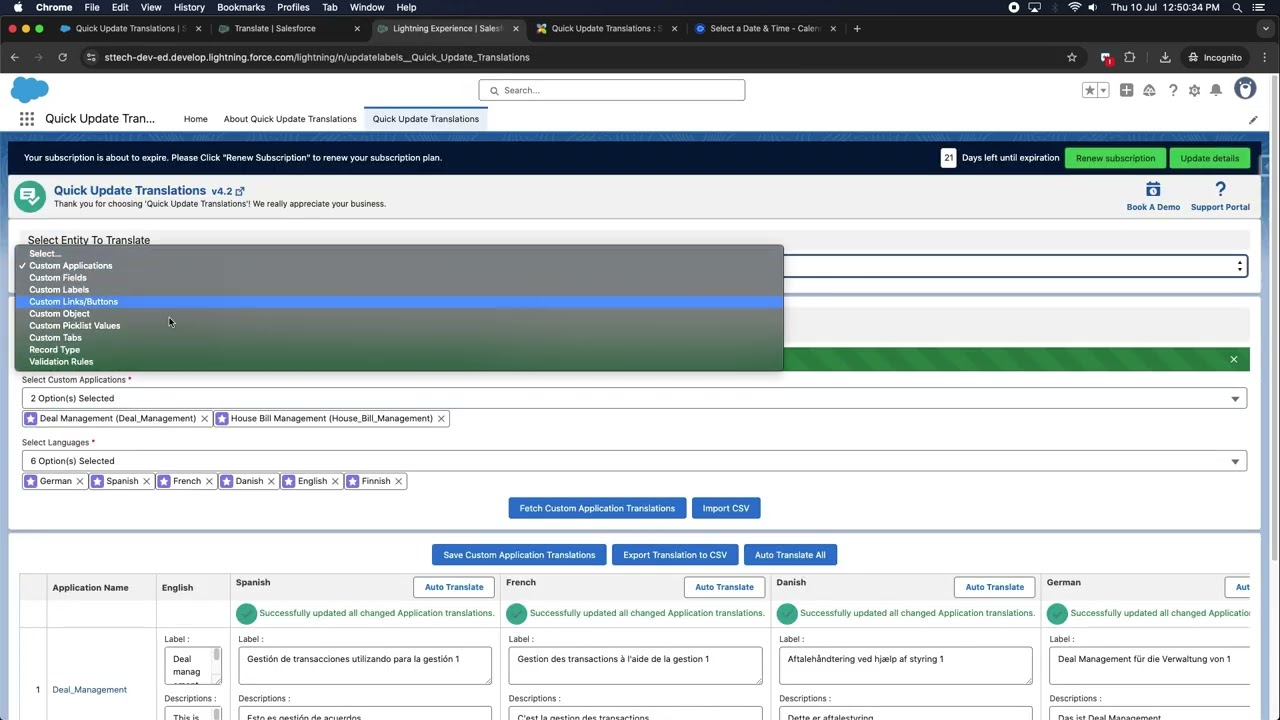Image resolution: width=1280 pixels, height=720 pixels.
Task: Click the Salesforce cloud logo
Action: click(x=30, y=90)
